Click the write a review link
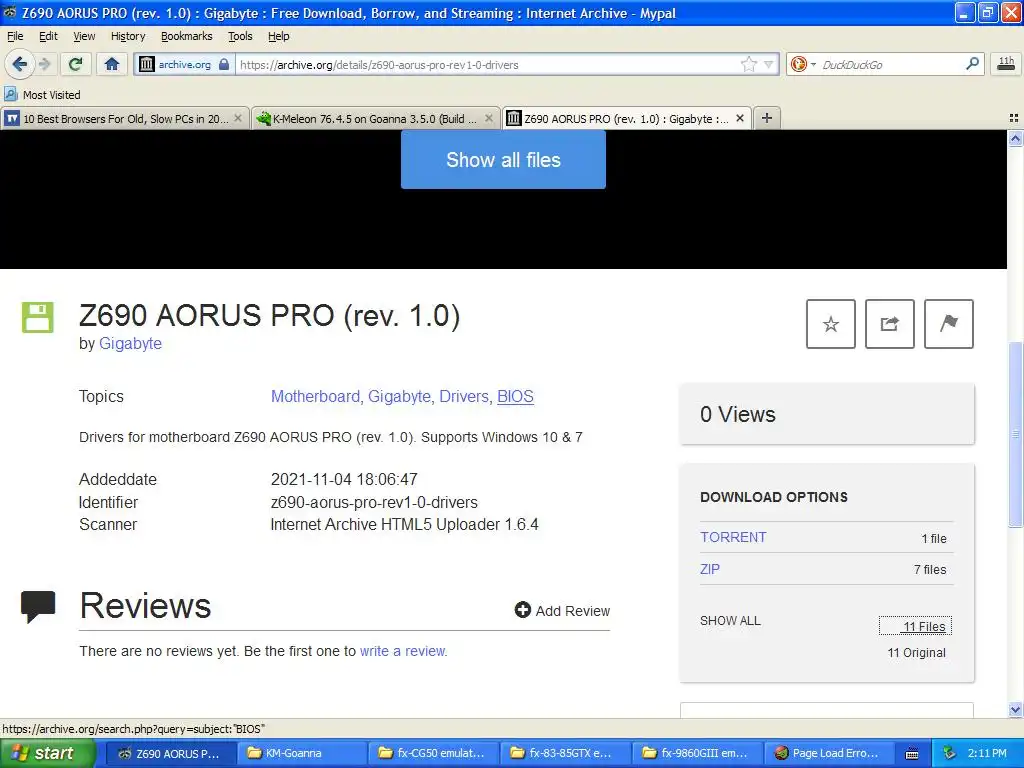 point(403,651)
